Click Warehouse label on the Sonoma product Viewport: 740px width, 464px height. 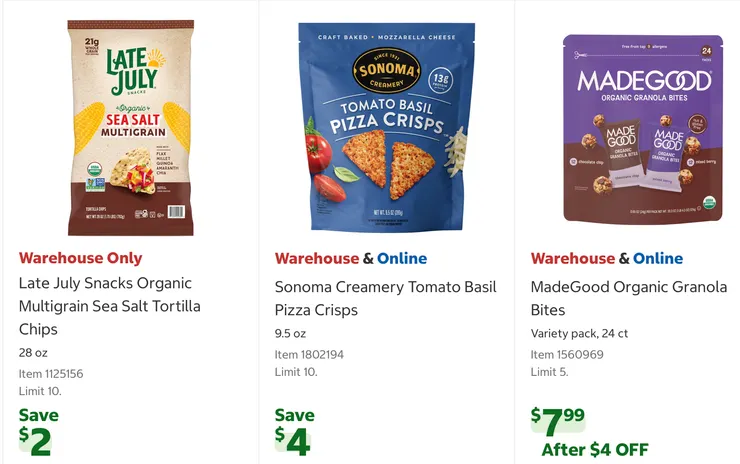(x=316, y=258)
